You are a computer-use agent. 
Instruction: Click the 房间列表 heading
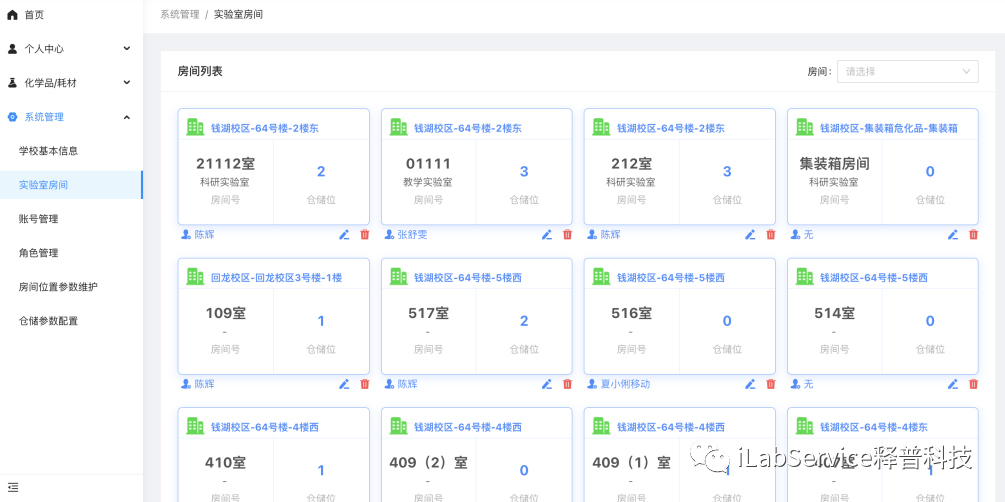pyautogui.click(x=200, y=71)
